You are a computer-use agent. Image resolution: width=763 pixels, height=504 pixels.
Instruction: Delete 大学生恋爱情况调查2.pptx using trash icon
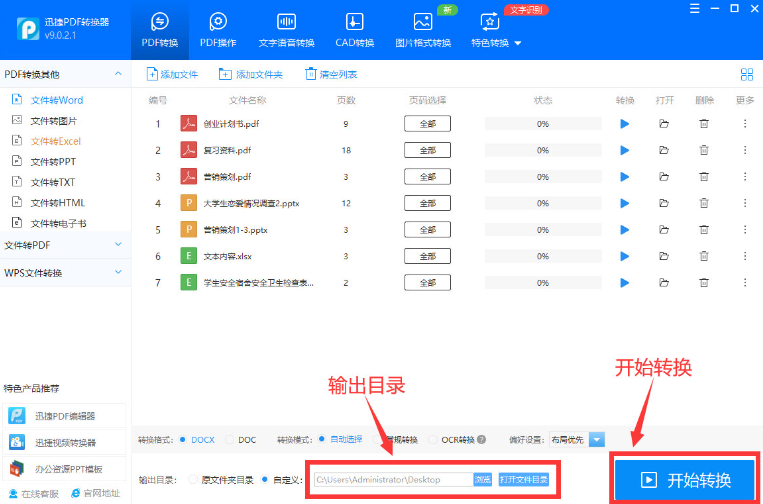pyautogui.click(x=704, y=203)
